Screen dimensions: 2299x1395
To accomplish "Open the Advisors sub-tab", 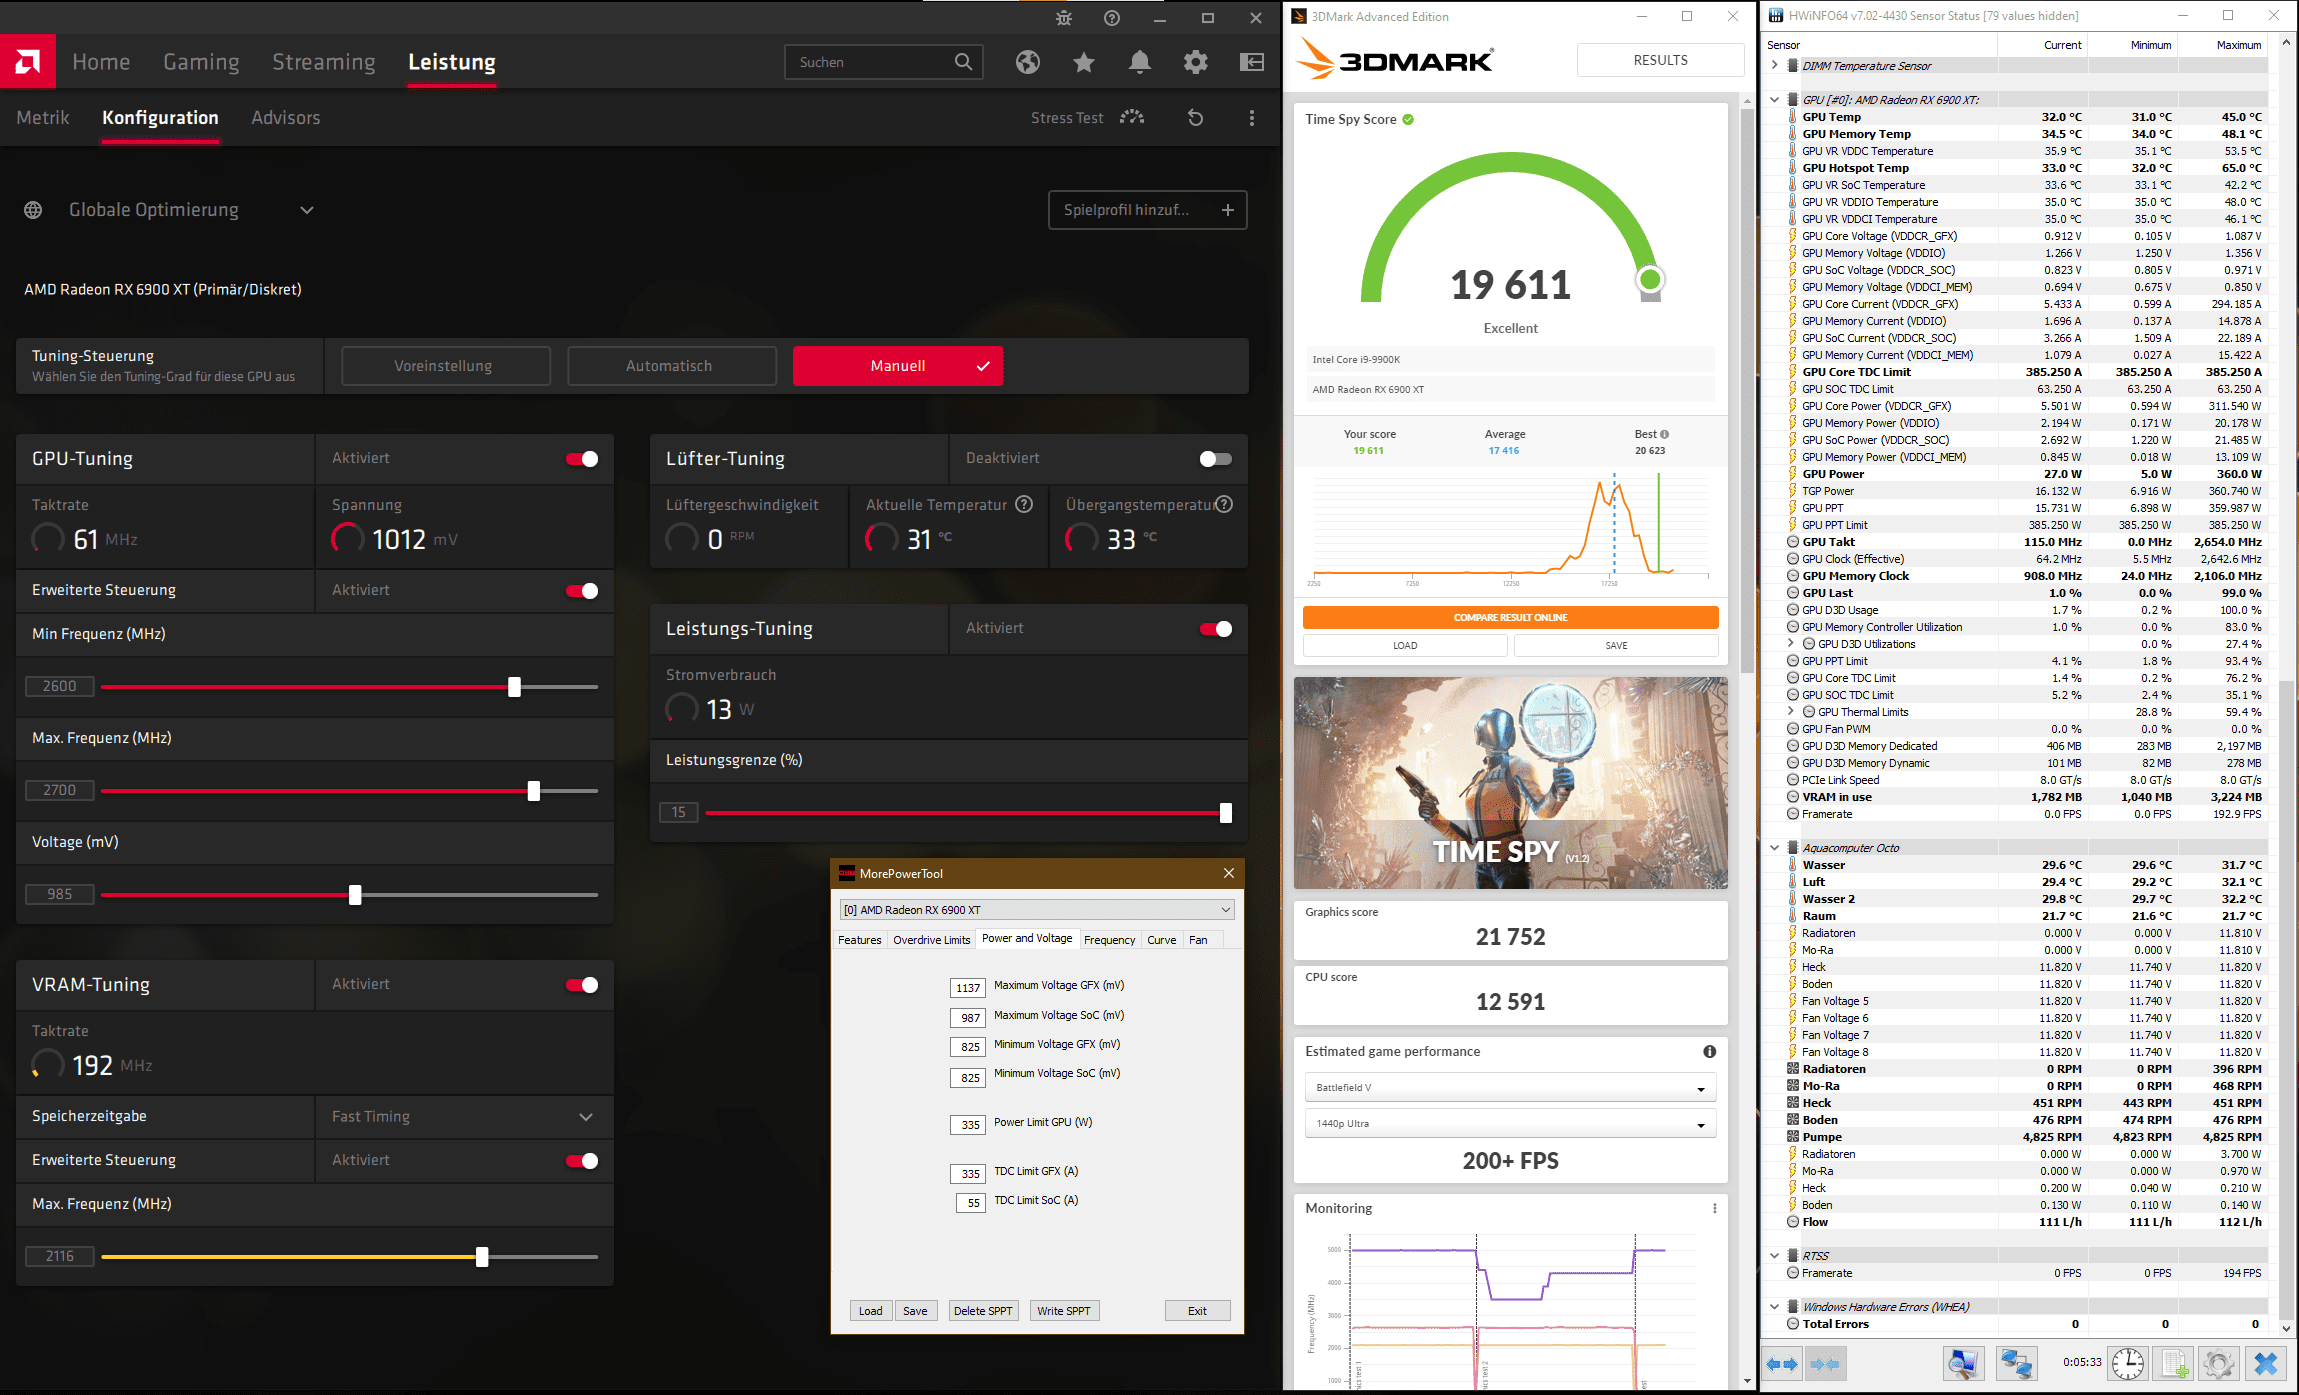I will [x=286, y=118].
